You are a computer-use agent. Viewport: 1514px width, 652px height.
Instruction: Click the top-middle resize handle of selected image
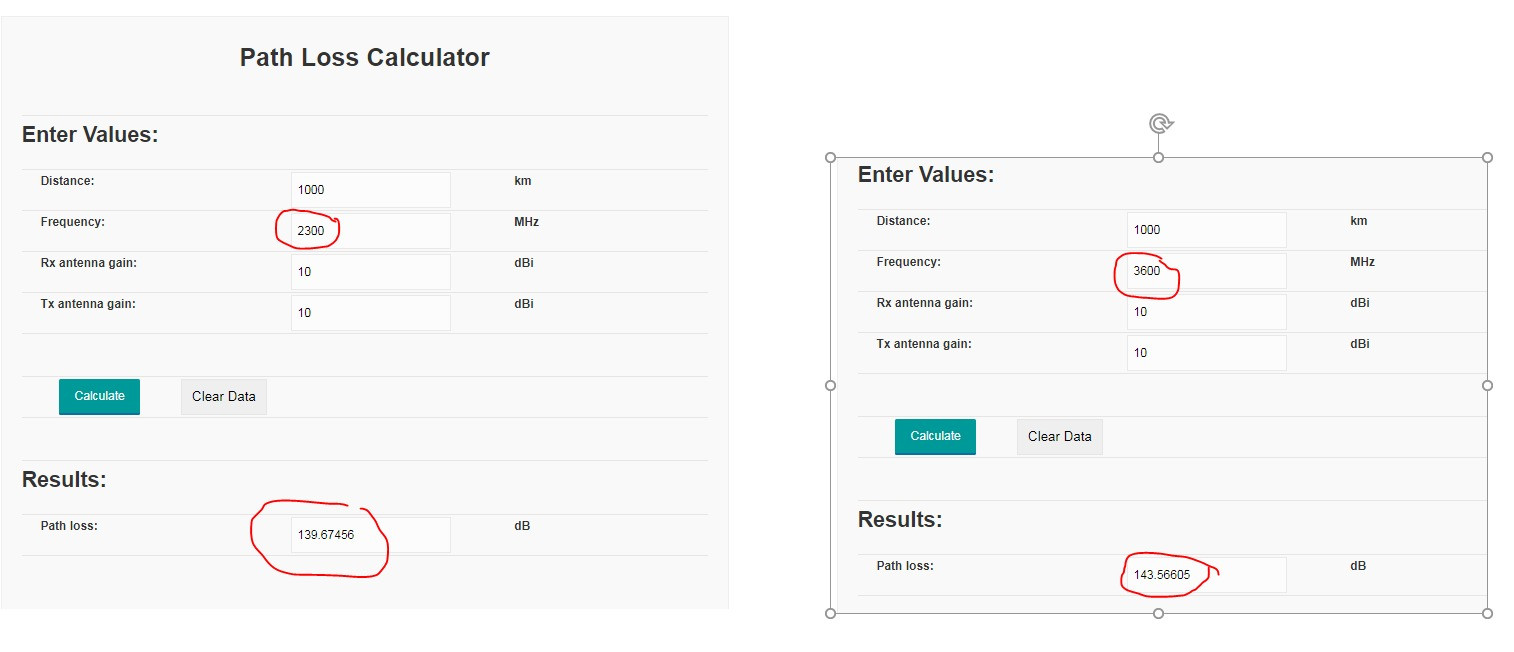(1159, 158)
